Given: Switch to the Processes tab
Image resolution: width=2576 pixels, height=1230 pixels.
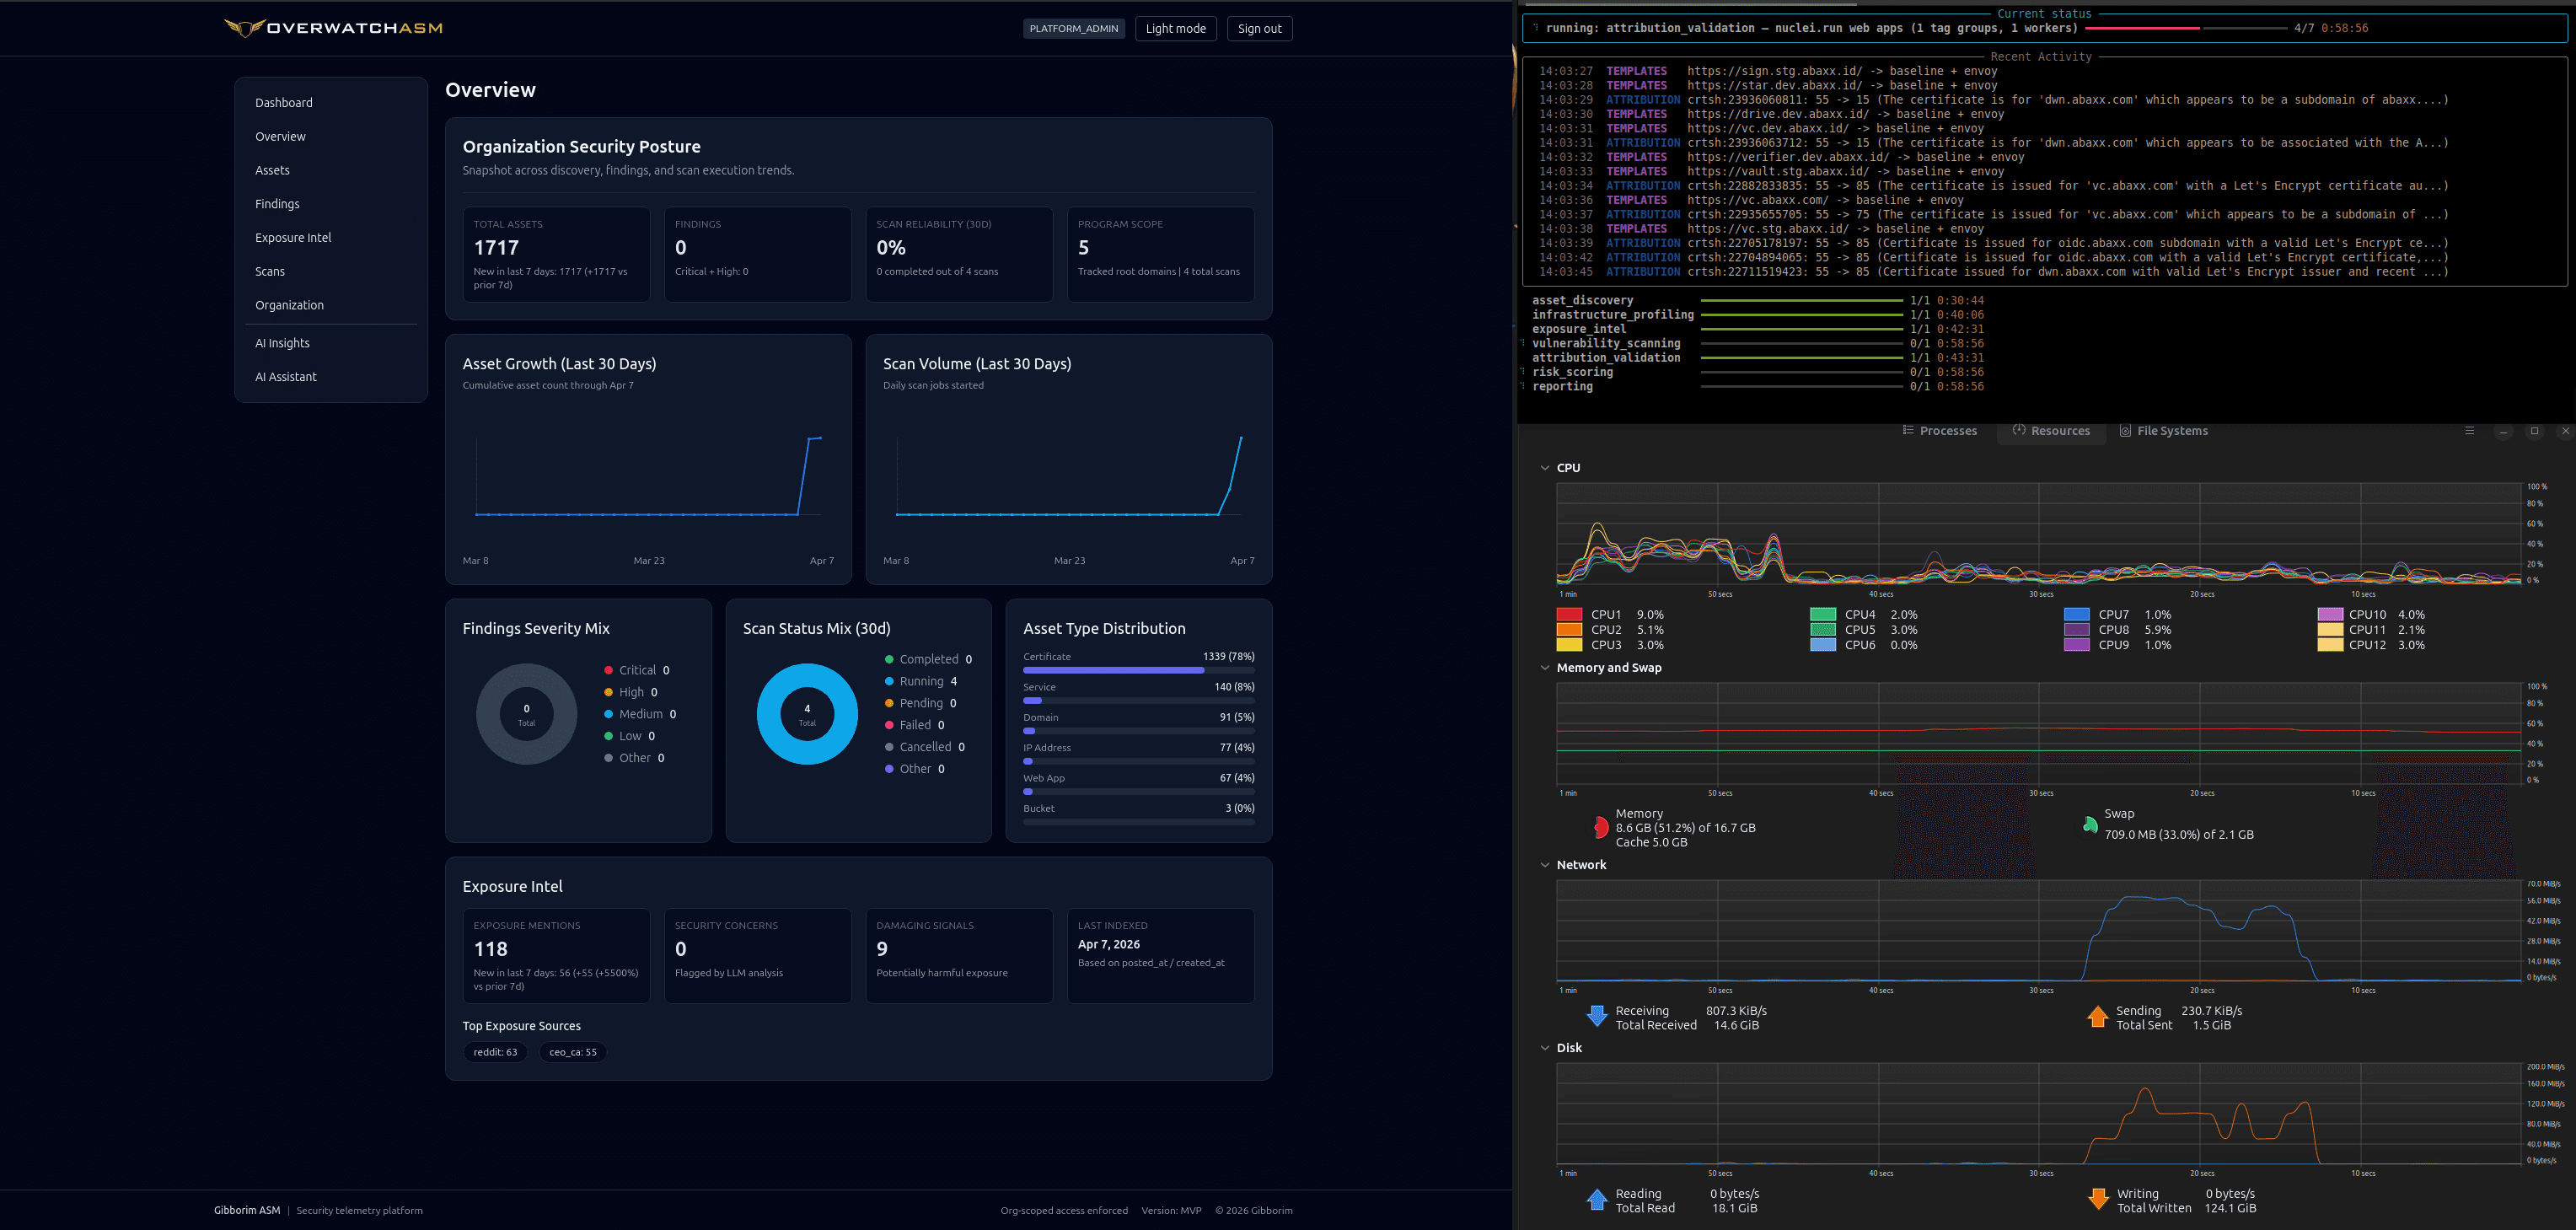Looking at the screenshot, I should coord(1939,431).
